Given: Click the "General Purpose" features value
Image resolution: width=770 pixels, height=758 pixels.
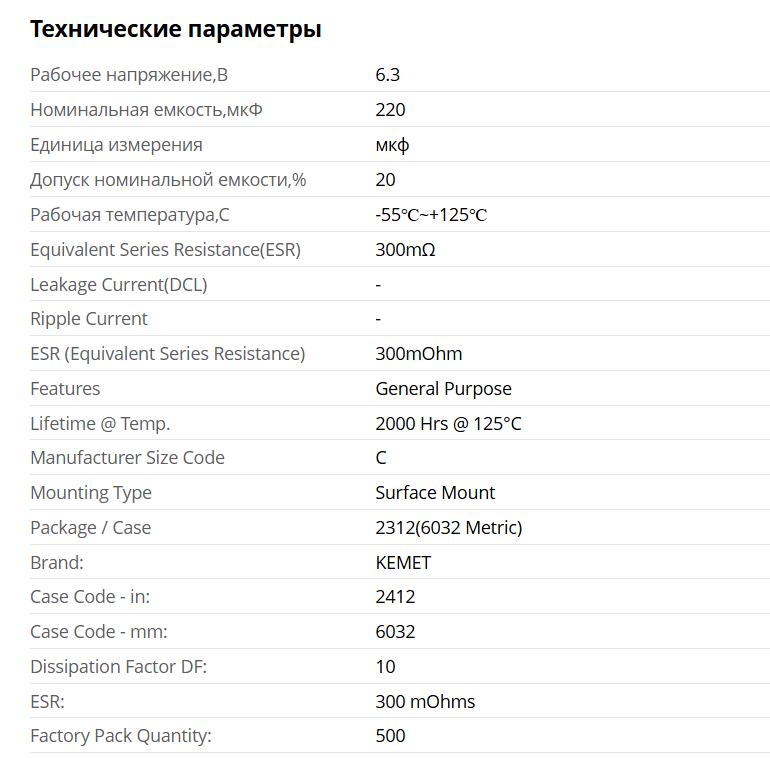Looking at the screenshot, I should point(443,389).
